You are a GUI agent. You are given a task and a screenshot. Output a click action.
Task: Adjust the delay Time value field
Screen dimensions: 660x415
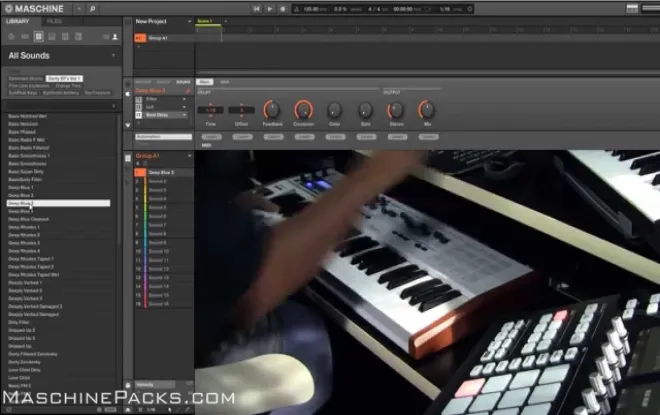pyautogui.click(x=210, y=110)
